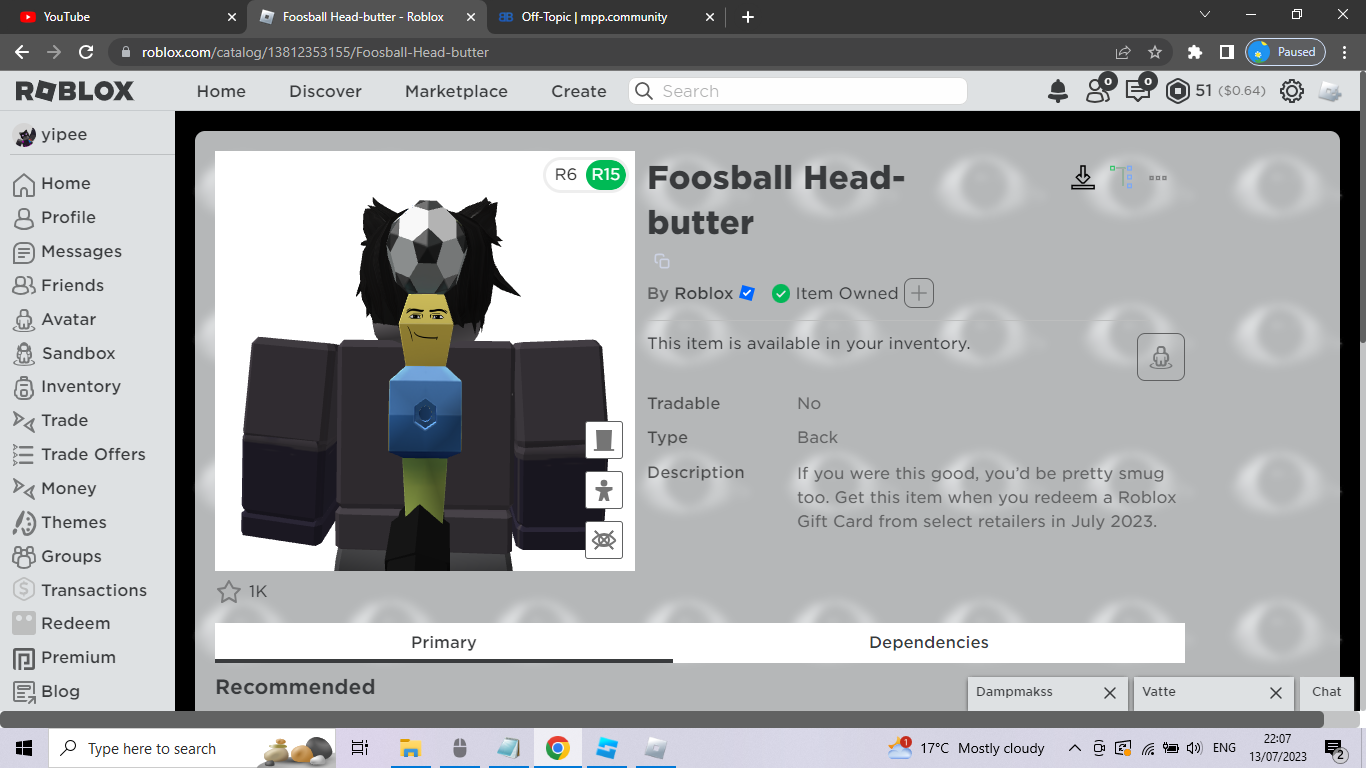Open Inventory in the sidebar
The height and width of the screenshot is (768, 1366).
[67, 386]
